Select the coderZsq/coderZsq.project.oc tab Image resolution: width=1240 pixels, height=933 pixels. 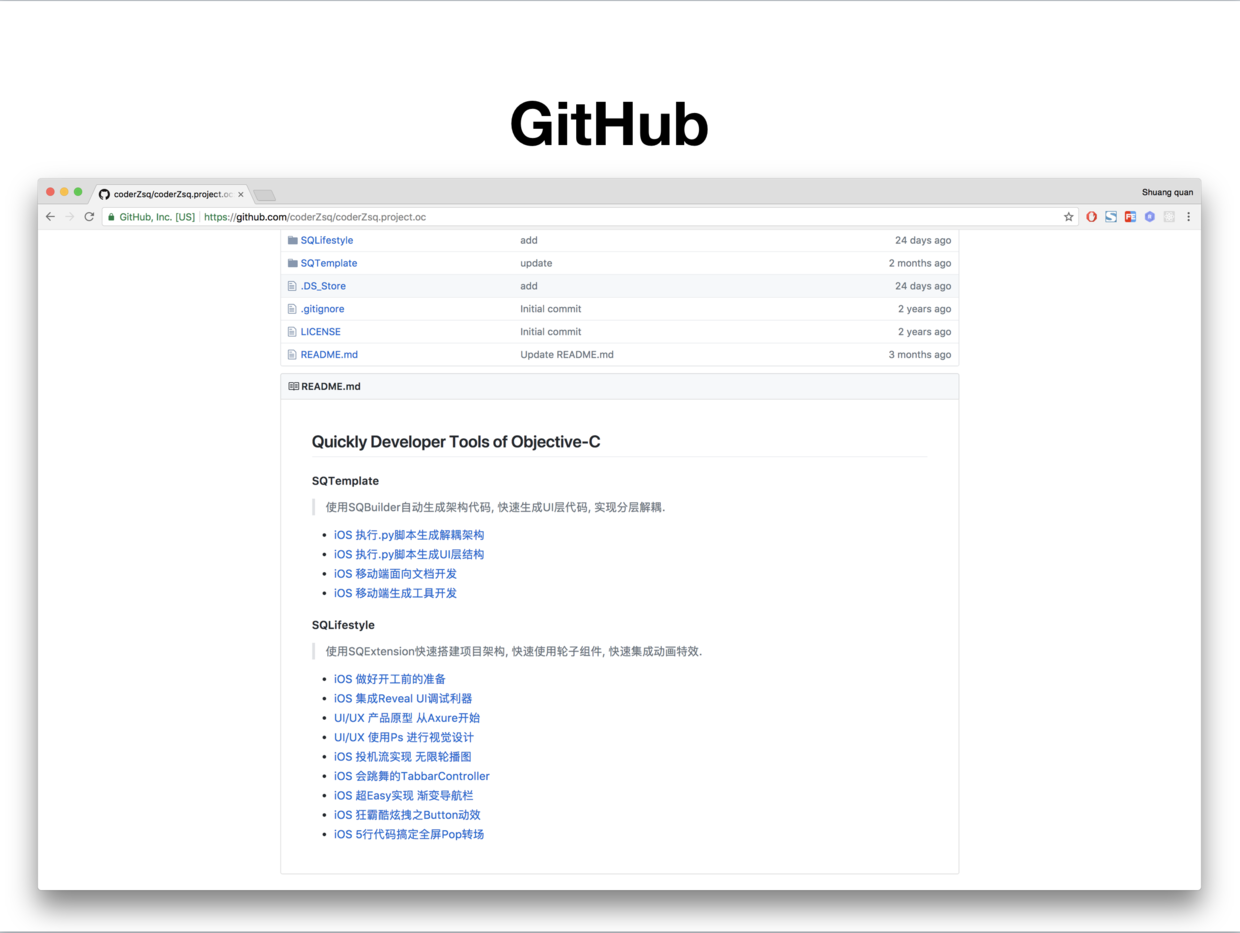173,194
